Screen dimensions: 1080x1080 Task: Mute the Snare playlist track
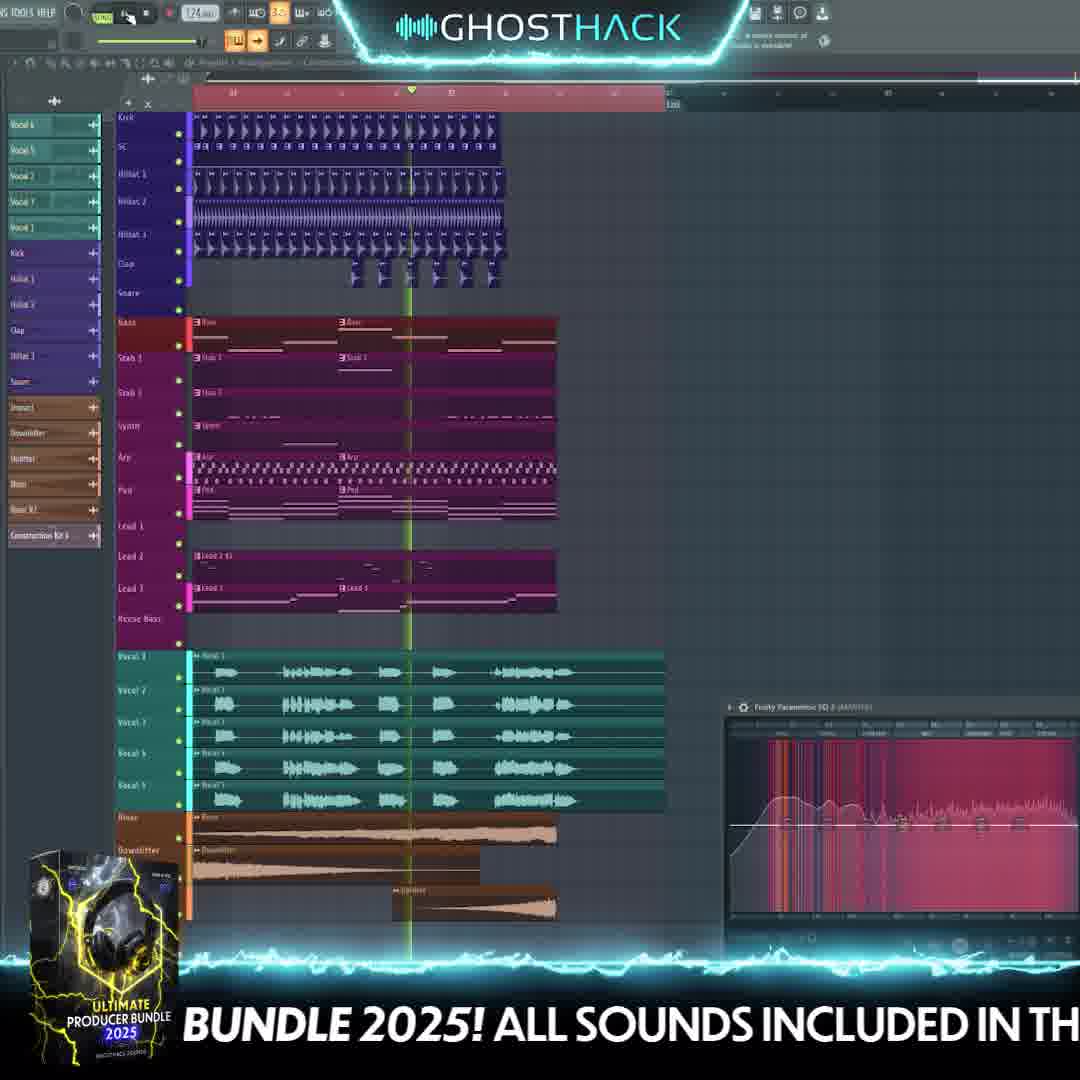179,310
